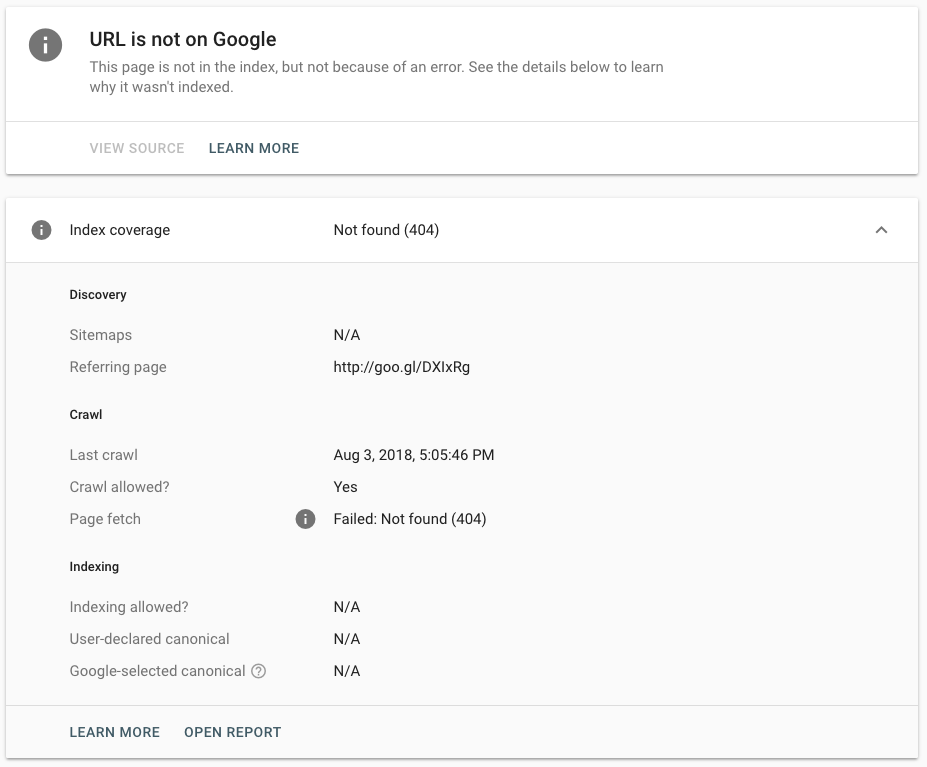This screenshot has height=767, width=927.
Task: Click OPEN REPORT at the bottom
Action: click(232, 732)
